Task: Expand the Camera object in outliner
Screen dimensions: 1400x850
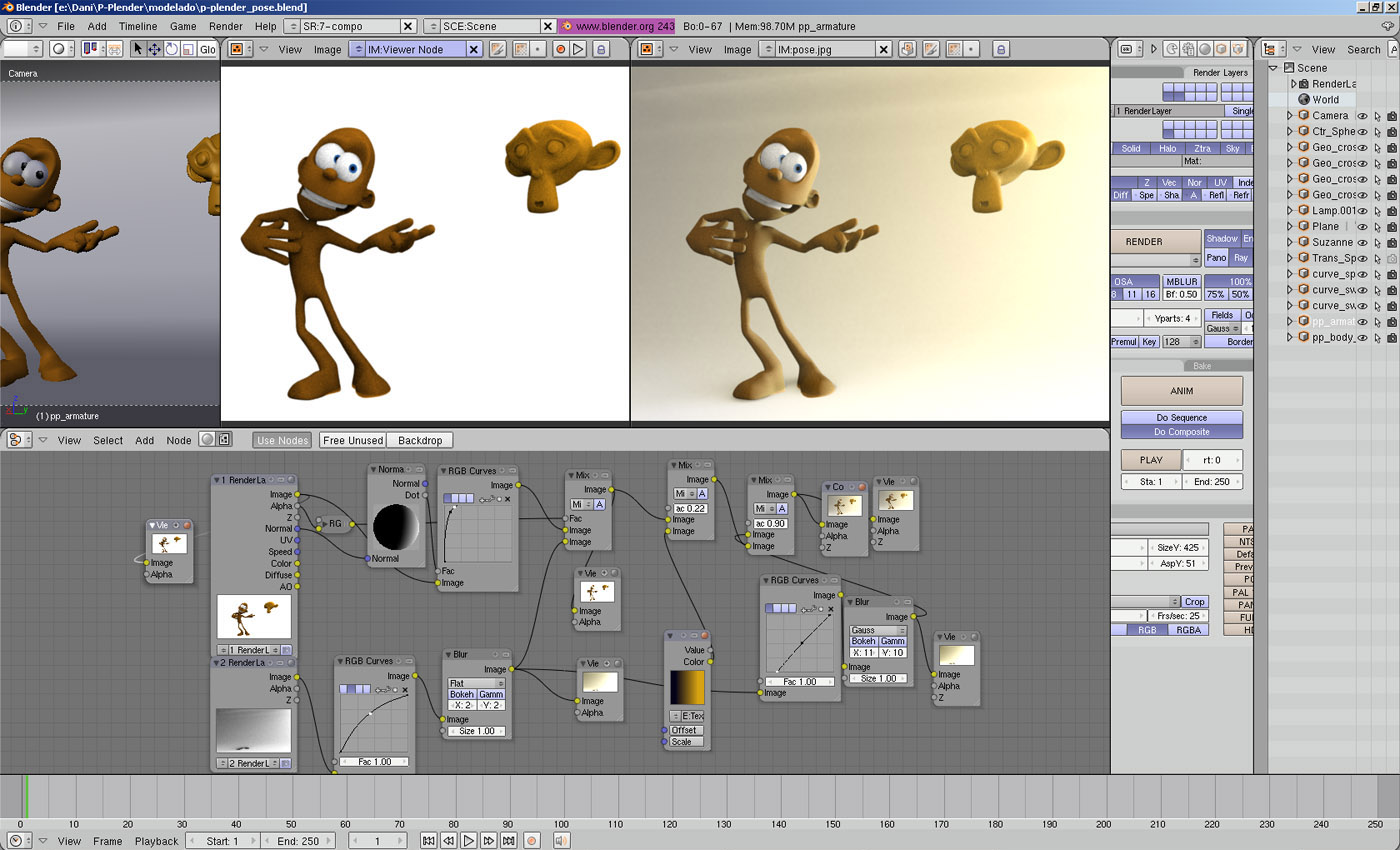Action: point(1289,116)
